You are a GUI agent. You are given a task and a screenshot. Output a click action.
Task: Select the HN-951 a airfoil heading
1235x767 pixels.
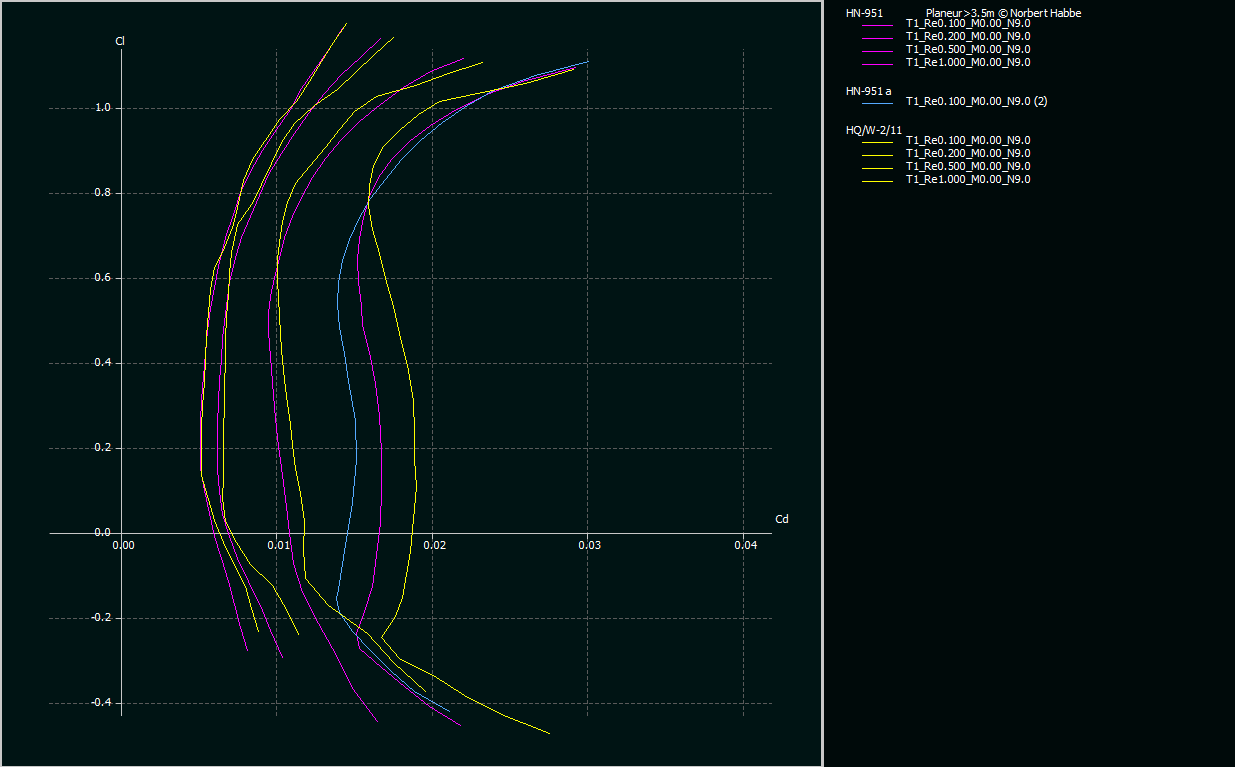point(868,91)
